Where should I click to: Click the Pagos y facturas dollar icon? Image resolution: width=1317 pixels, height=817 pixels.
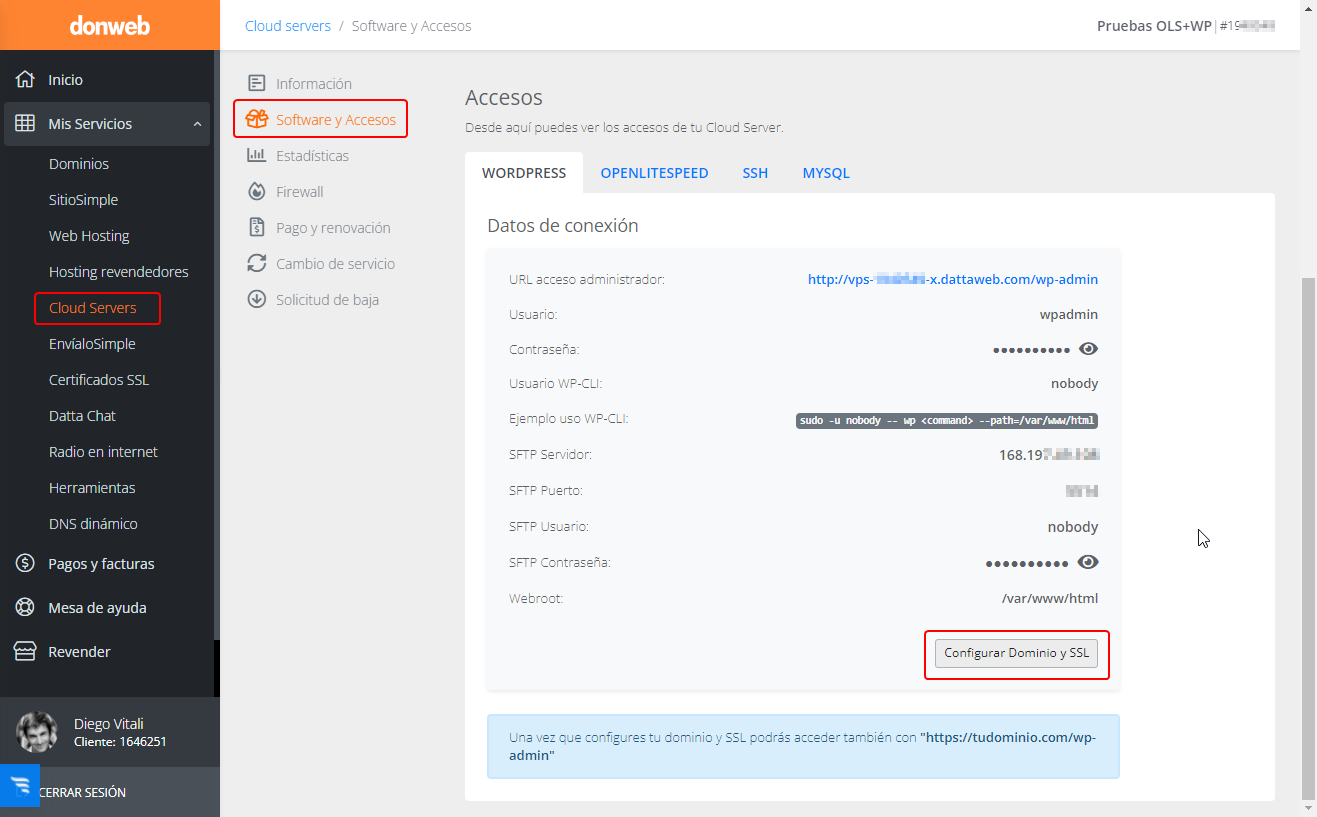[x=25, y=564]
